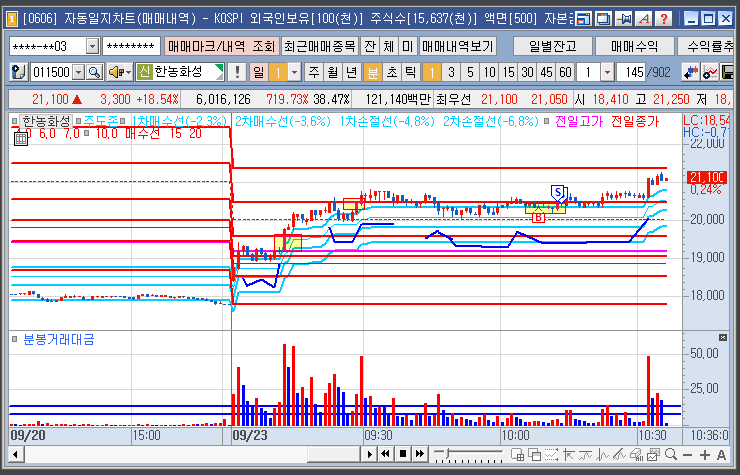The width and height of the screenshot is (740, 475).
Task: Click the dotted-box line chart icon in bottom toolbar
Action: [x=551, y=455]
